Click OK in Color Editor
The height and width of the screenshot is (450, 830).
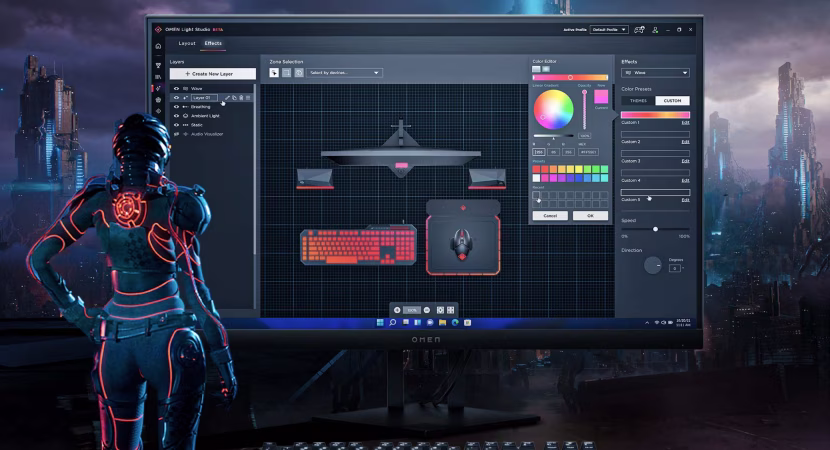(x=590, y=215)
